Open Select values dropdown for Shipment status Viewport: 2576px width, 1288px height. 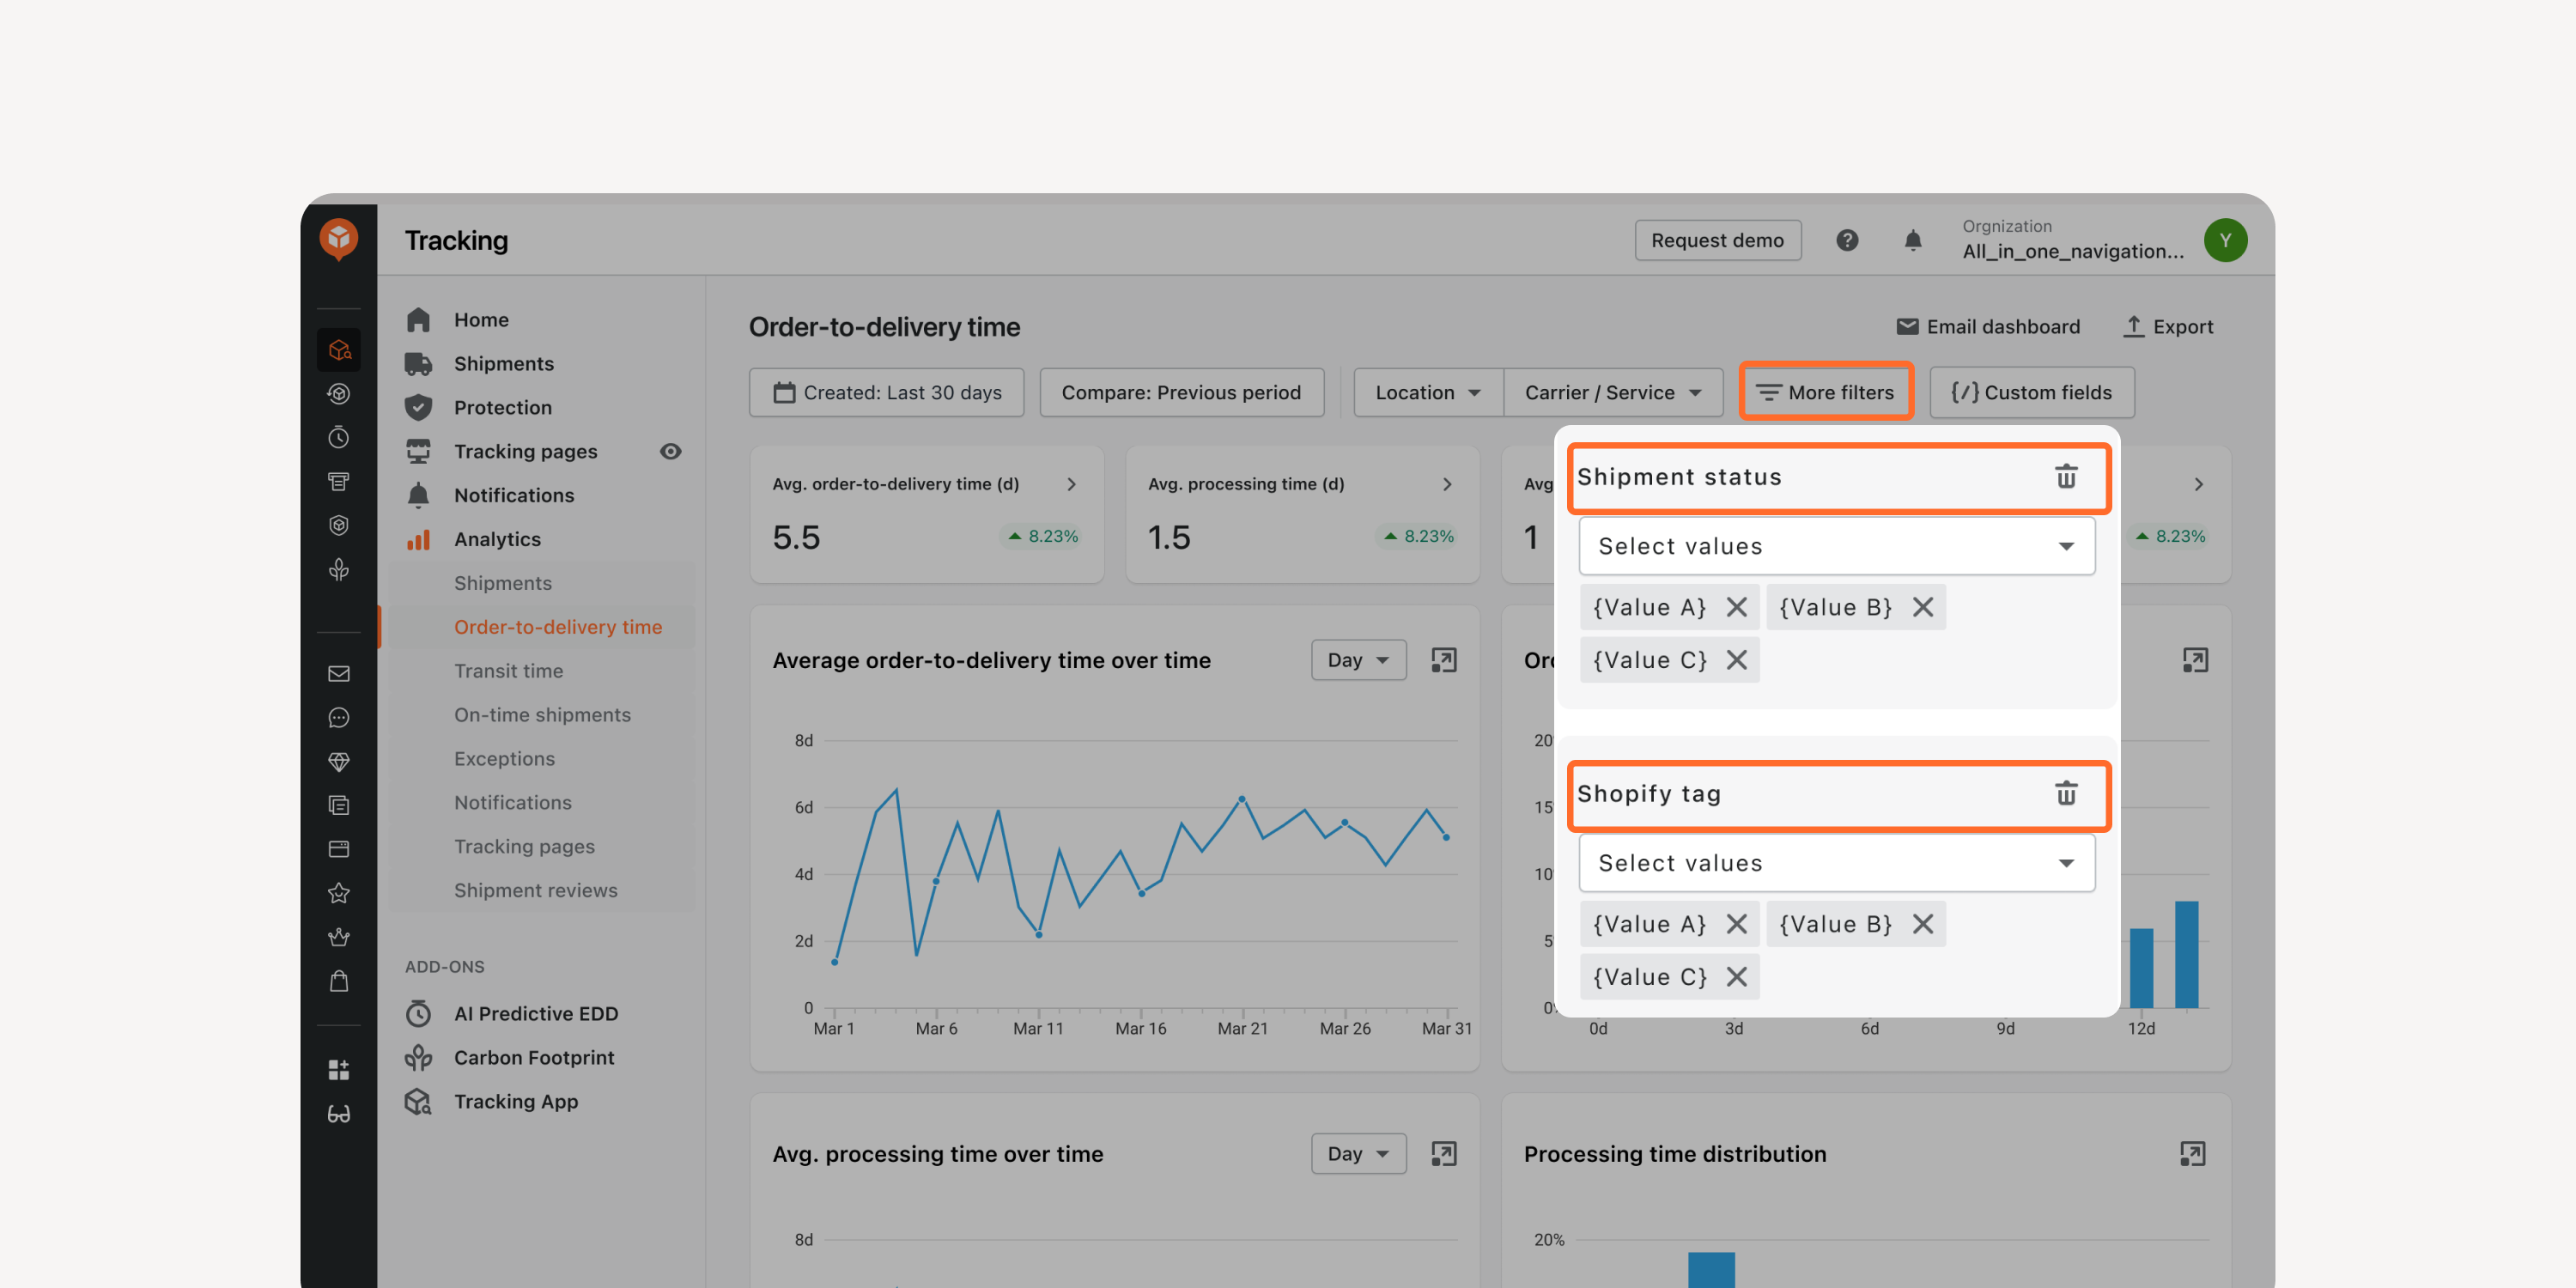[1837, 546]
